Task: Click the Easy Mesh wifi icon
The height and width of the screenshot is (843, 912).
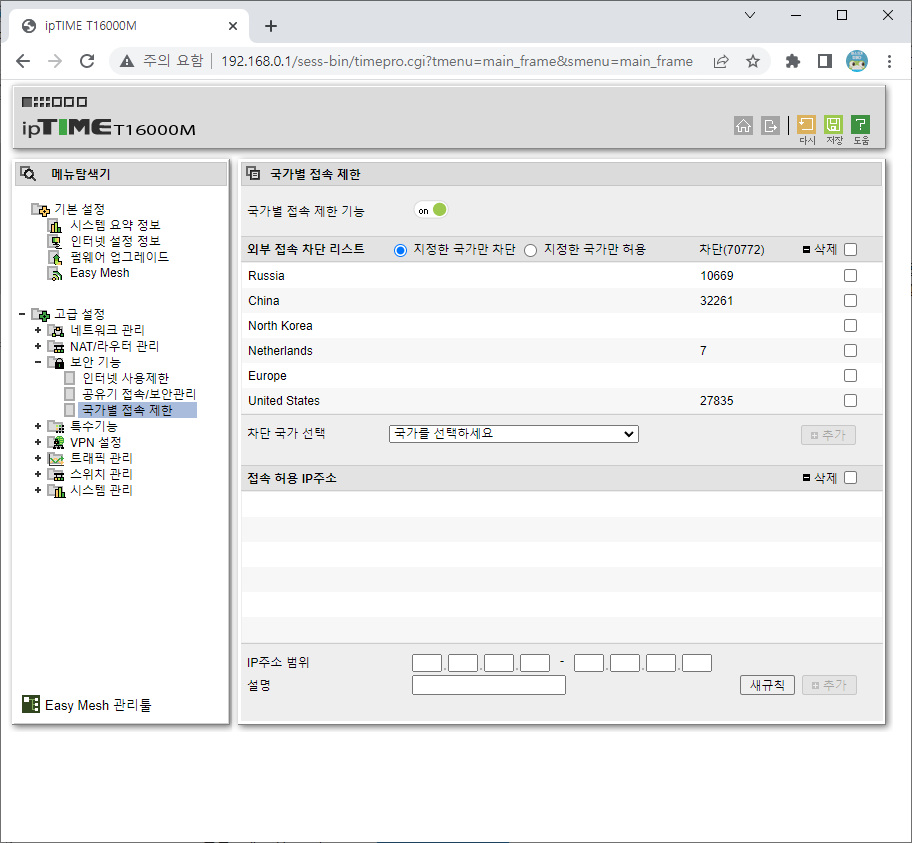Action: coord(55,273)
